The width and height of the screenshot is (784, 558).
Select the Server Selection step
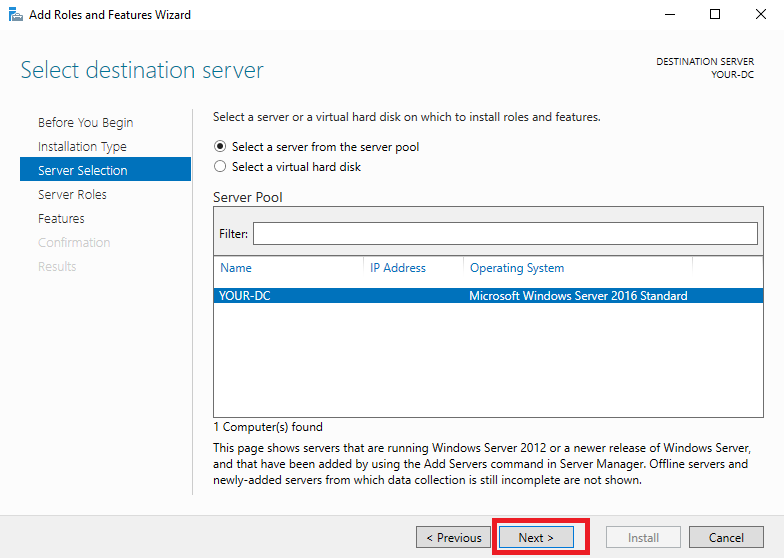coord(106,169)
